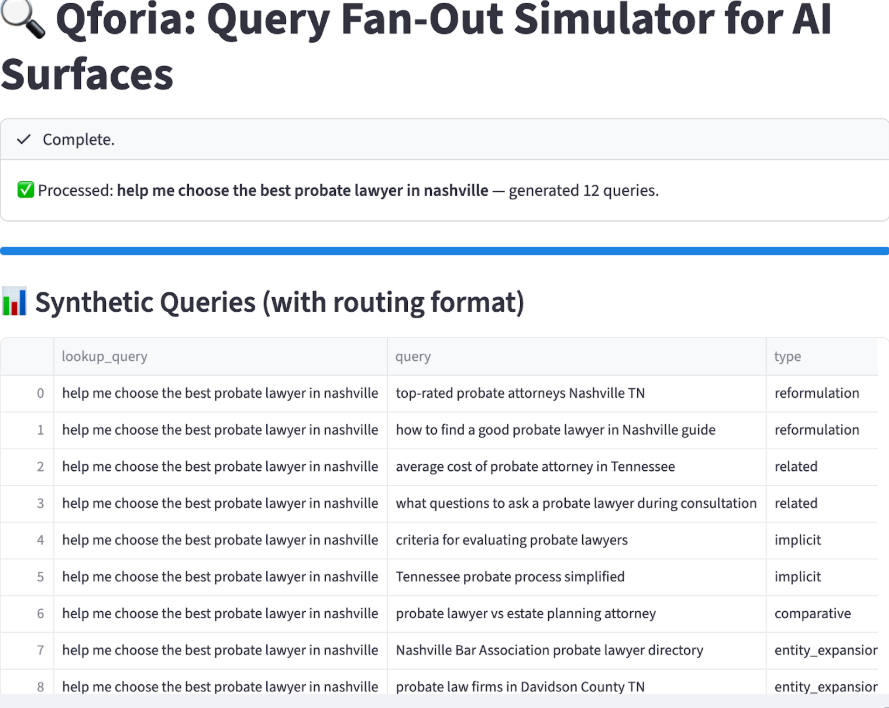Select the Tennessee probate process simplified query cell

click(x=508, y=577)
